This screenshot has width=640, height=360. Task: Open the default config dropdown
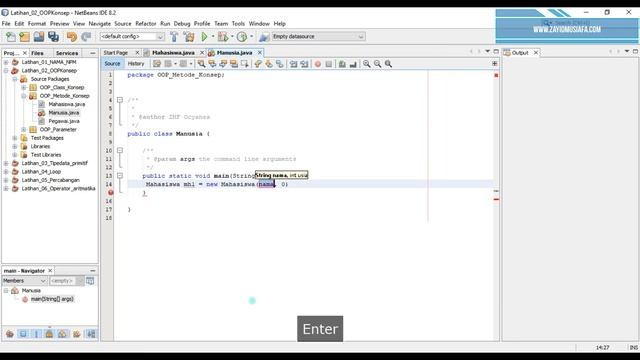pyautogui.click(x=132, y=37)
